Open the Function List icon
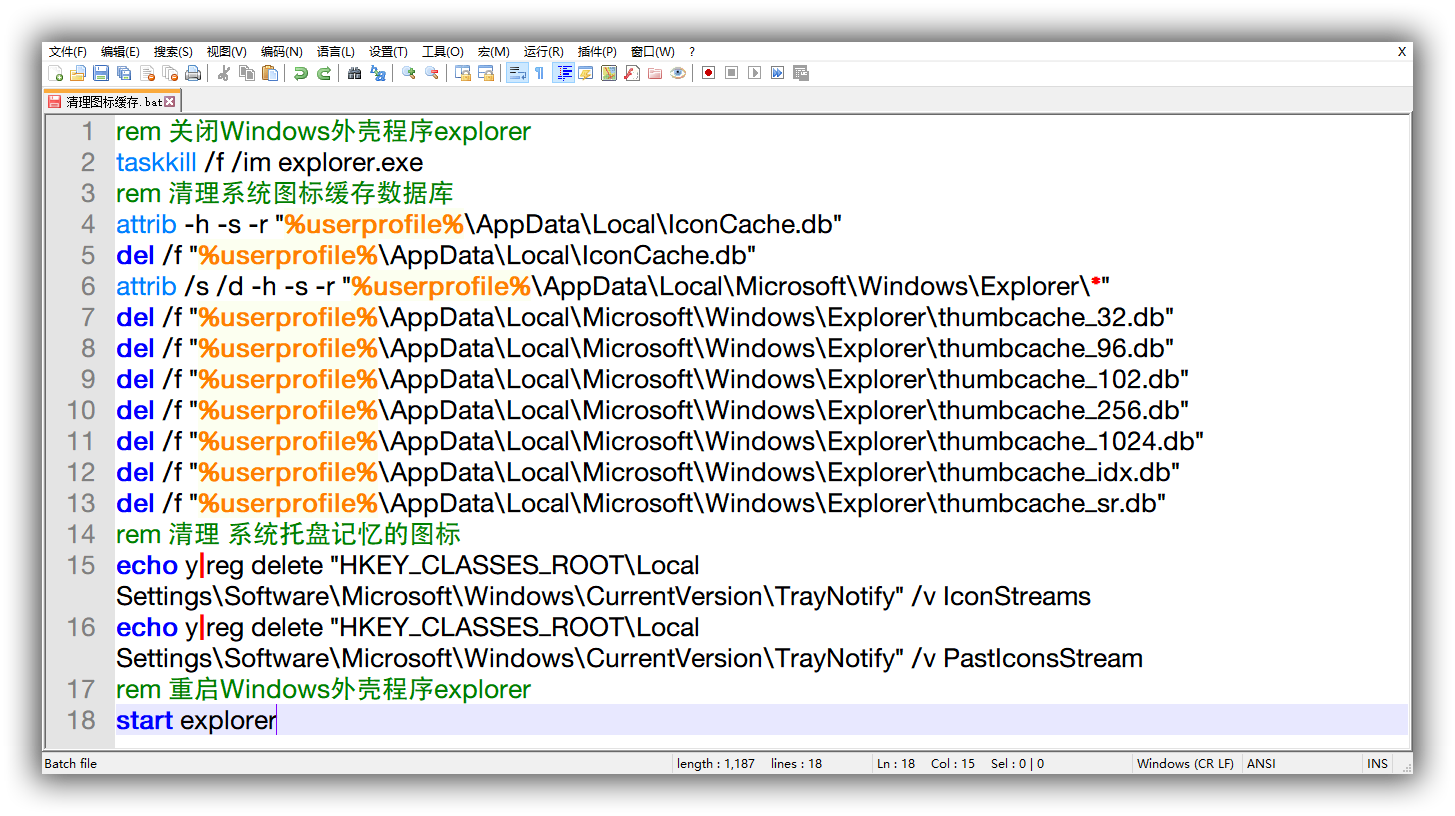 pyautogui.click(x=632, y=73)
